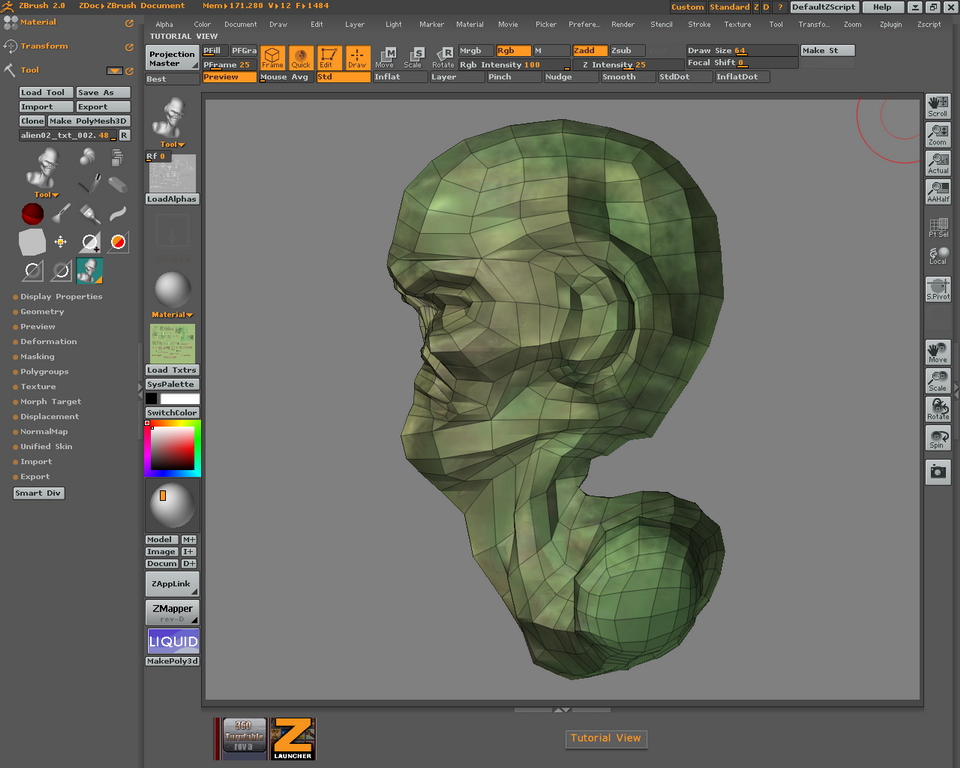Select the green texture thumbnail
Image resolution: width=960 pixels, height=768 pixels.
click(173, 343)
